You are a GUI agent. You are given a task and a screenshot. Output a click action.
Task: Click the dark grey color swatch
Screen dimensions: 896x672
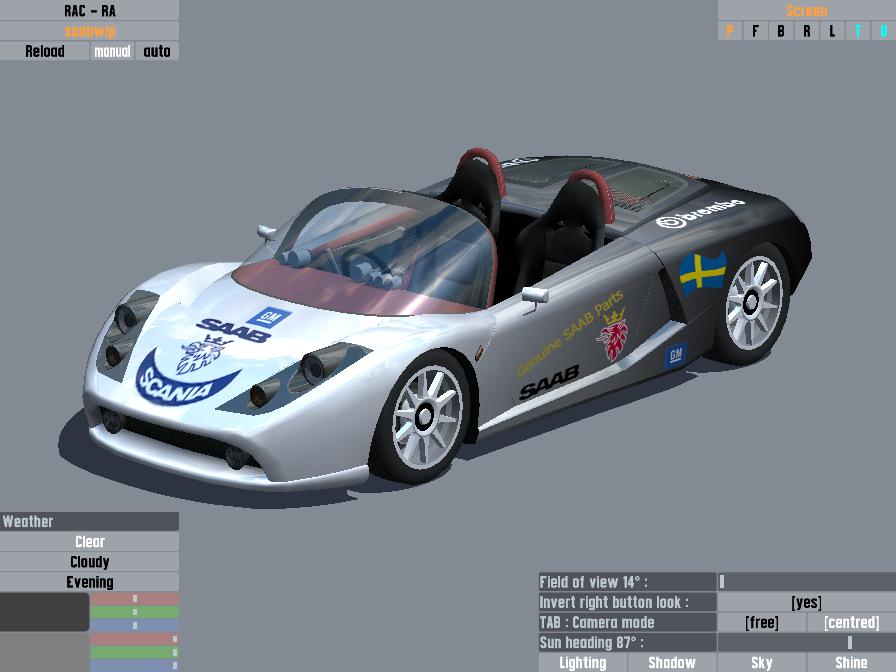(x=45, y=612)
